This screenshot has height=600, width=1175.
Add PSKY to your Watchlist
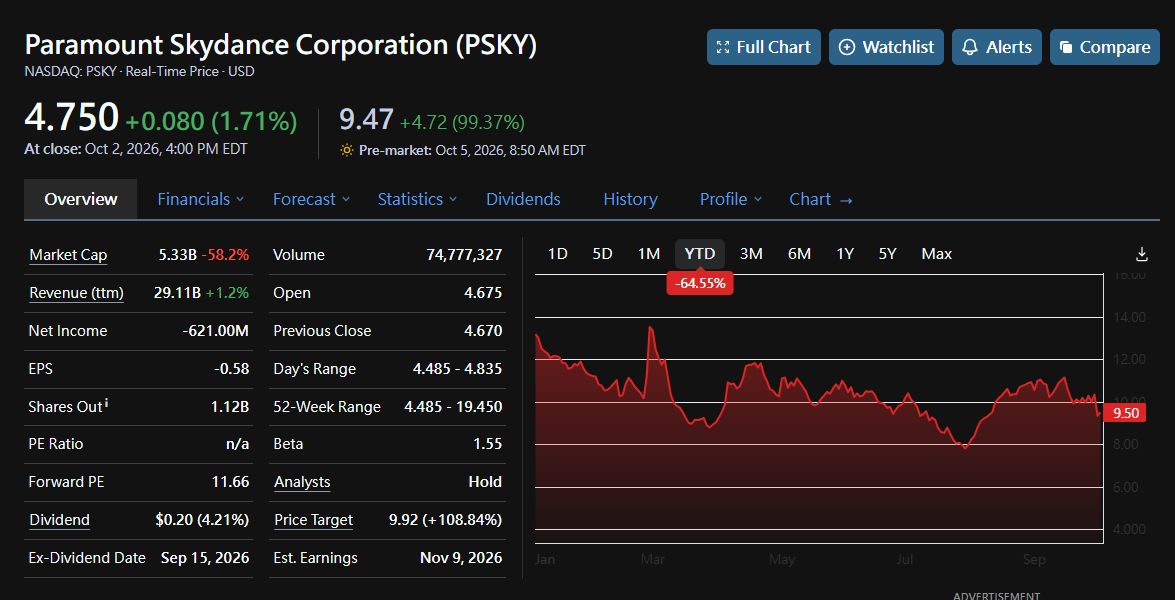point(886,47)
